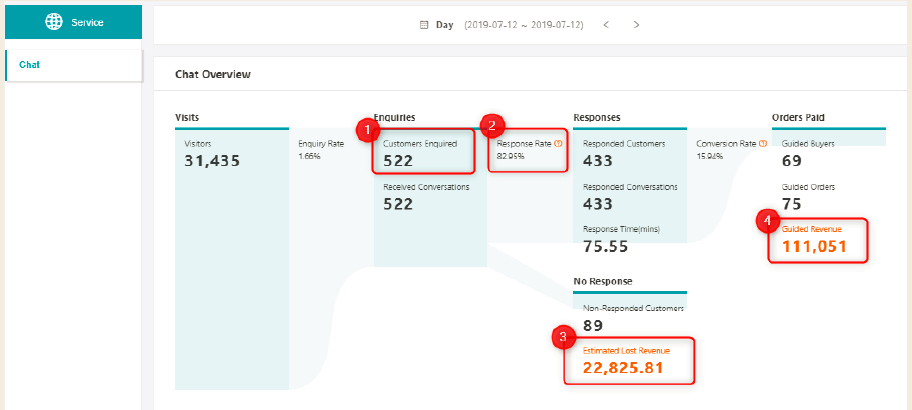
Task: Click the Customers Enquired label
Action: click(x=421, y=144)
